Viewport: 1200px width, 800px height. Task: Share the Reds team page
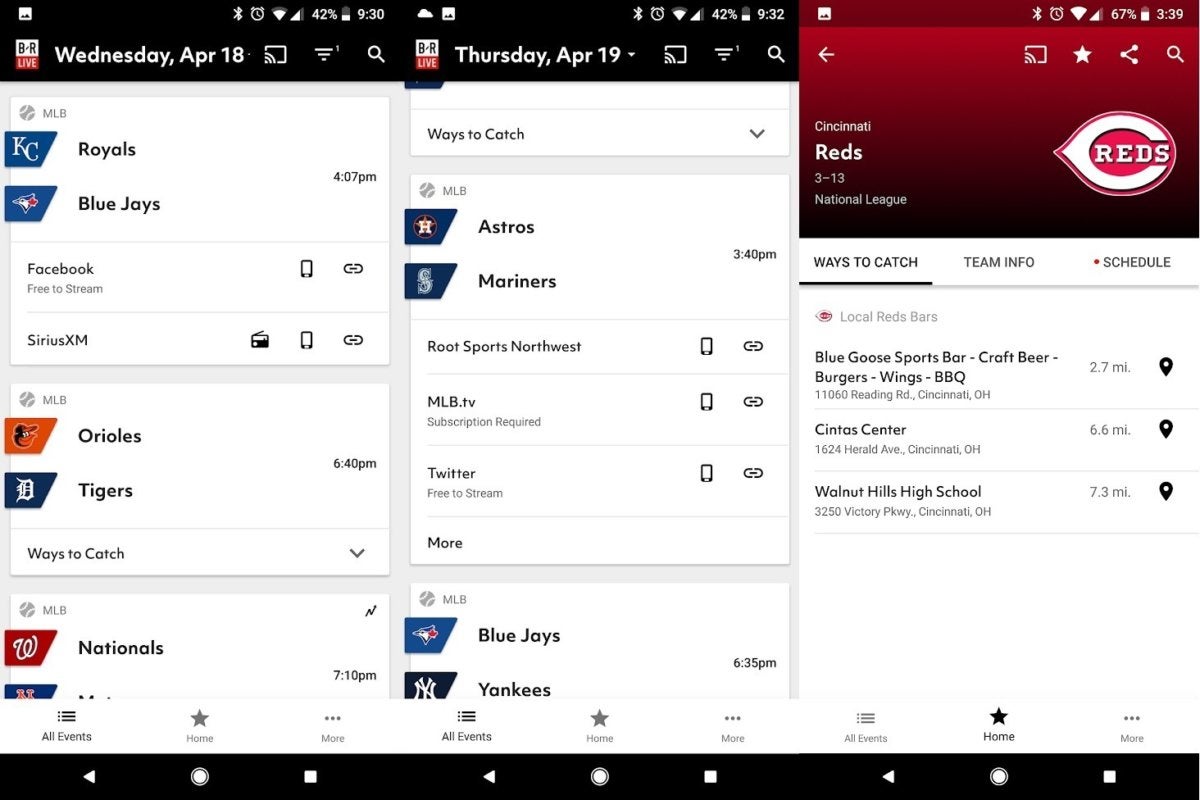point(1129,55)
